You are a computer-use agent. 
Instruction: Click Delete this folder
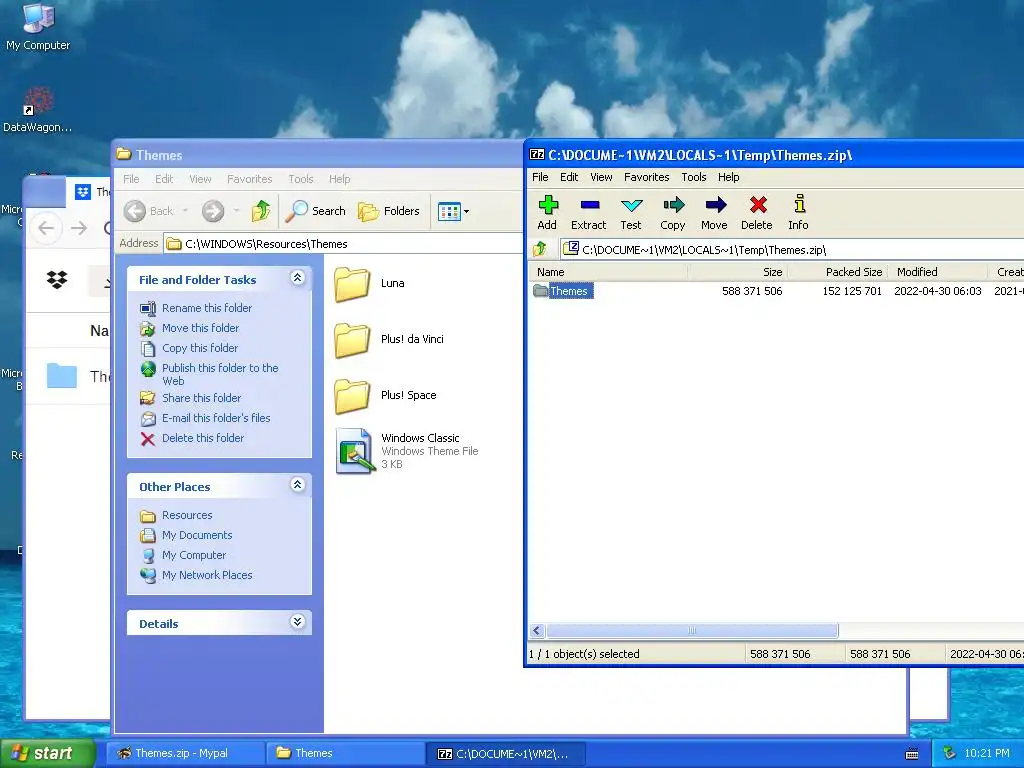click(x=203, y=438)
